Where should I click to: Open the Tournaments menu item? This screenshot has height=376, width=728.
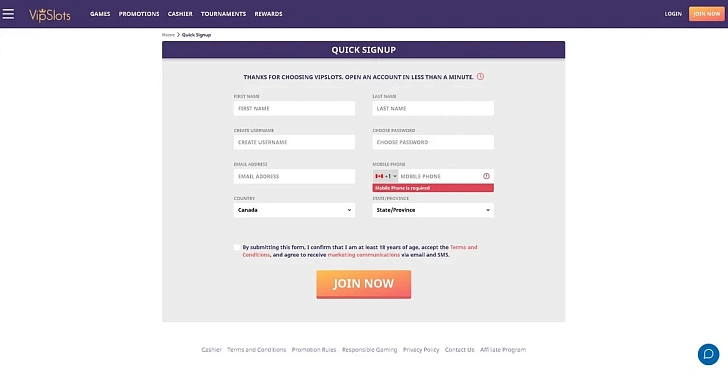223,14
